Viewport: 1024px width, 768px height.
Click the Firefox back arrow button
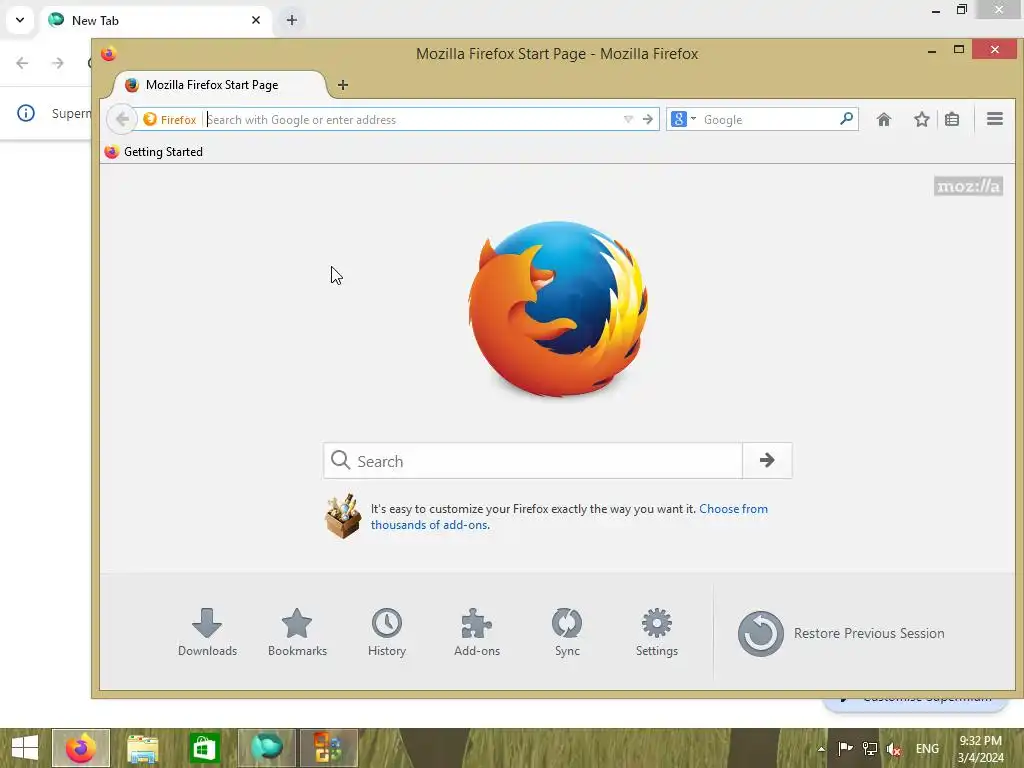tap(121, 120)
